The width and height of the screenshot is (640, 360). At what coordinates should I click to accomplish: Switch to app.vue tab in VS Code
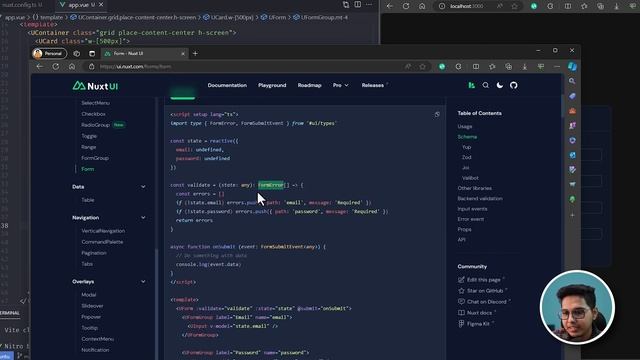78,5
